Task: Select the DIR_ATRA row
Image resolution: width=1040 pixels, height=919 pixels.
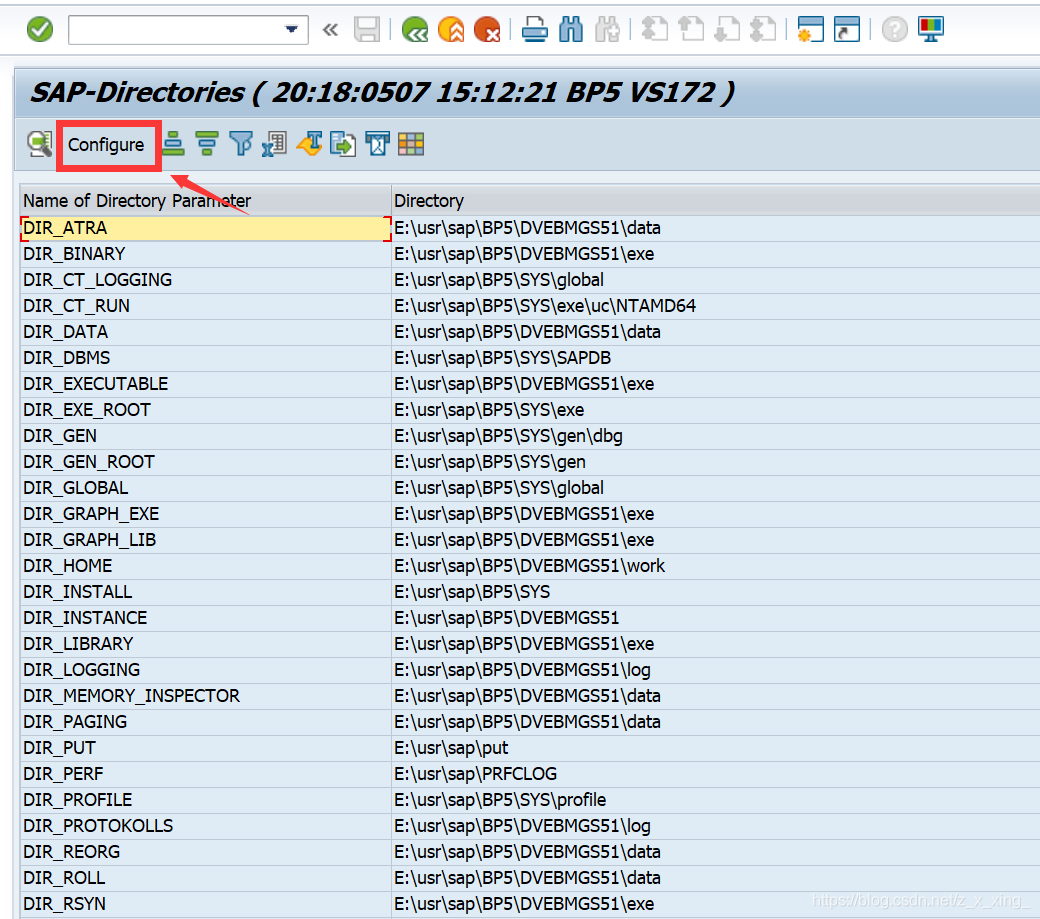Action: (206, 228)
